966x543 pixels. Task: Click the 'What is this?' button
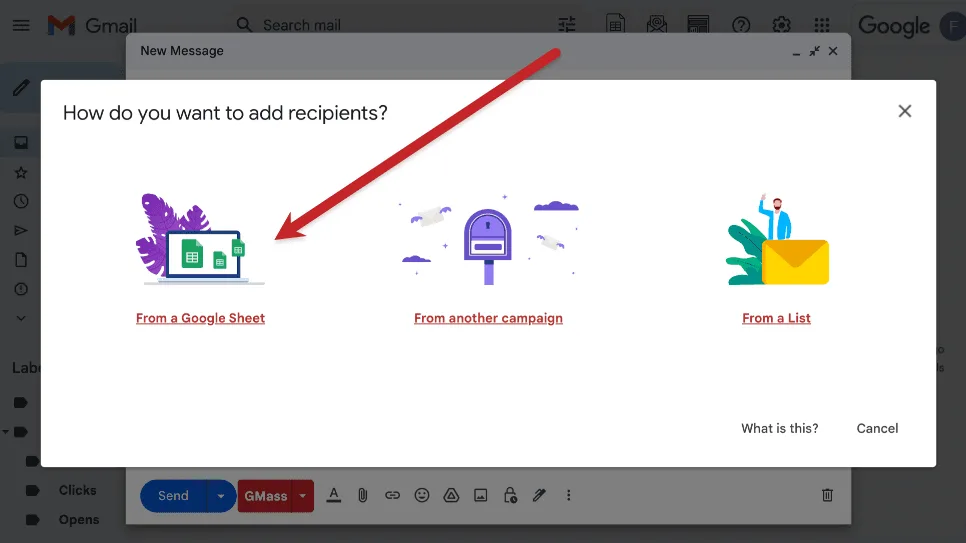coord(779,428)
